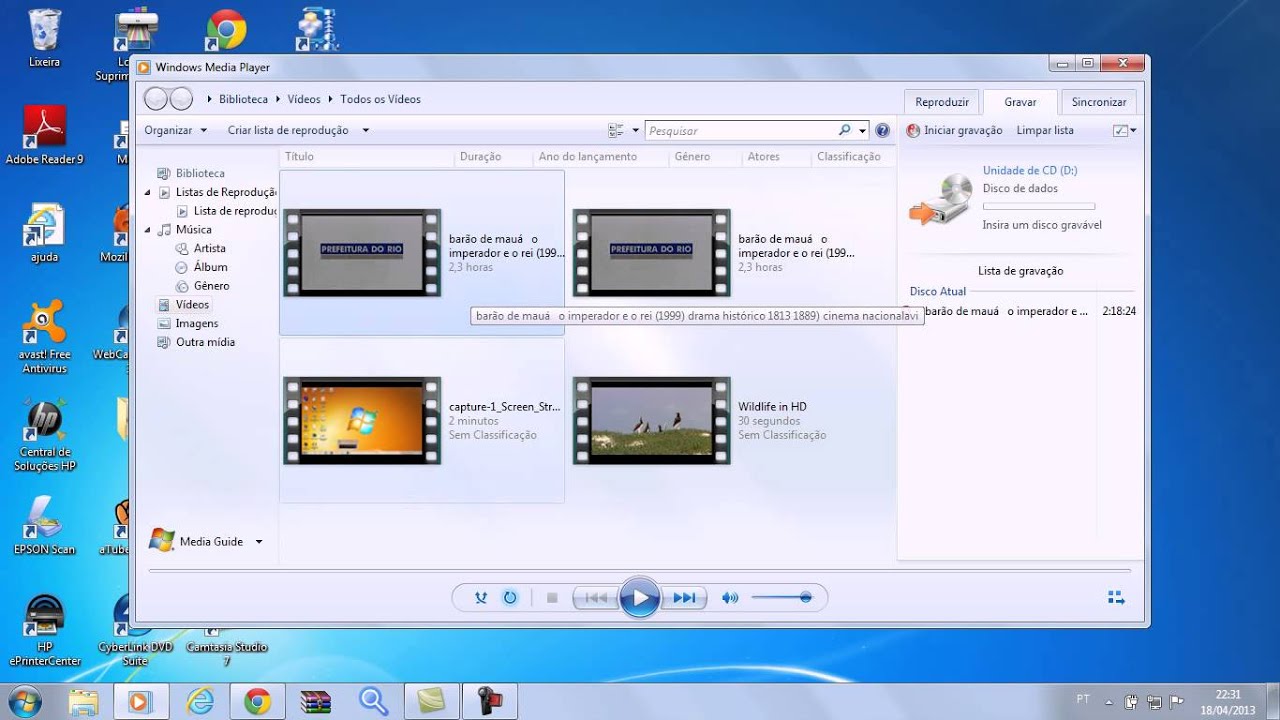
Task: Turn shuffle on
Action: point(481,598)
